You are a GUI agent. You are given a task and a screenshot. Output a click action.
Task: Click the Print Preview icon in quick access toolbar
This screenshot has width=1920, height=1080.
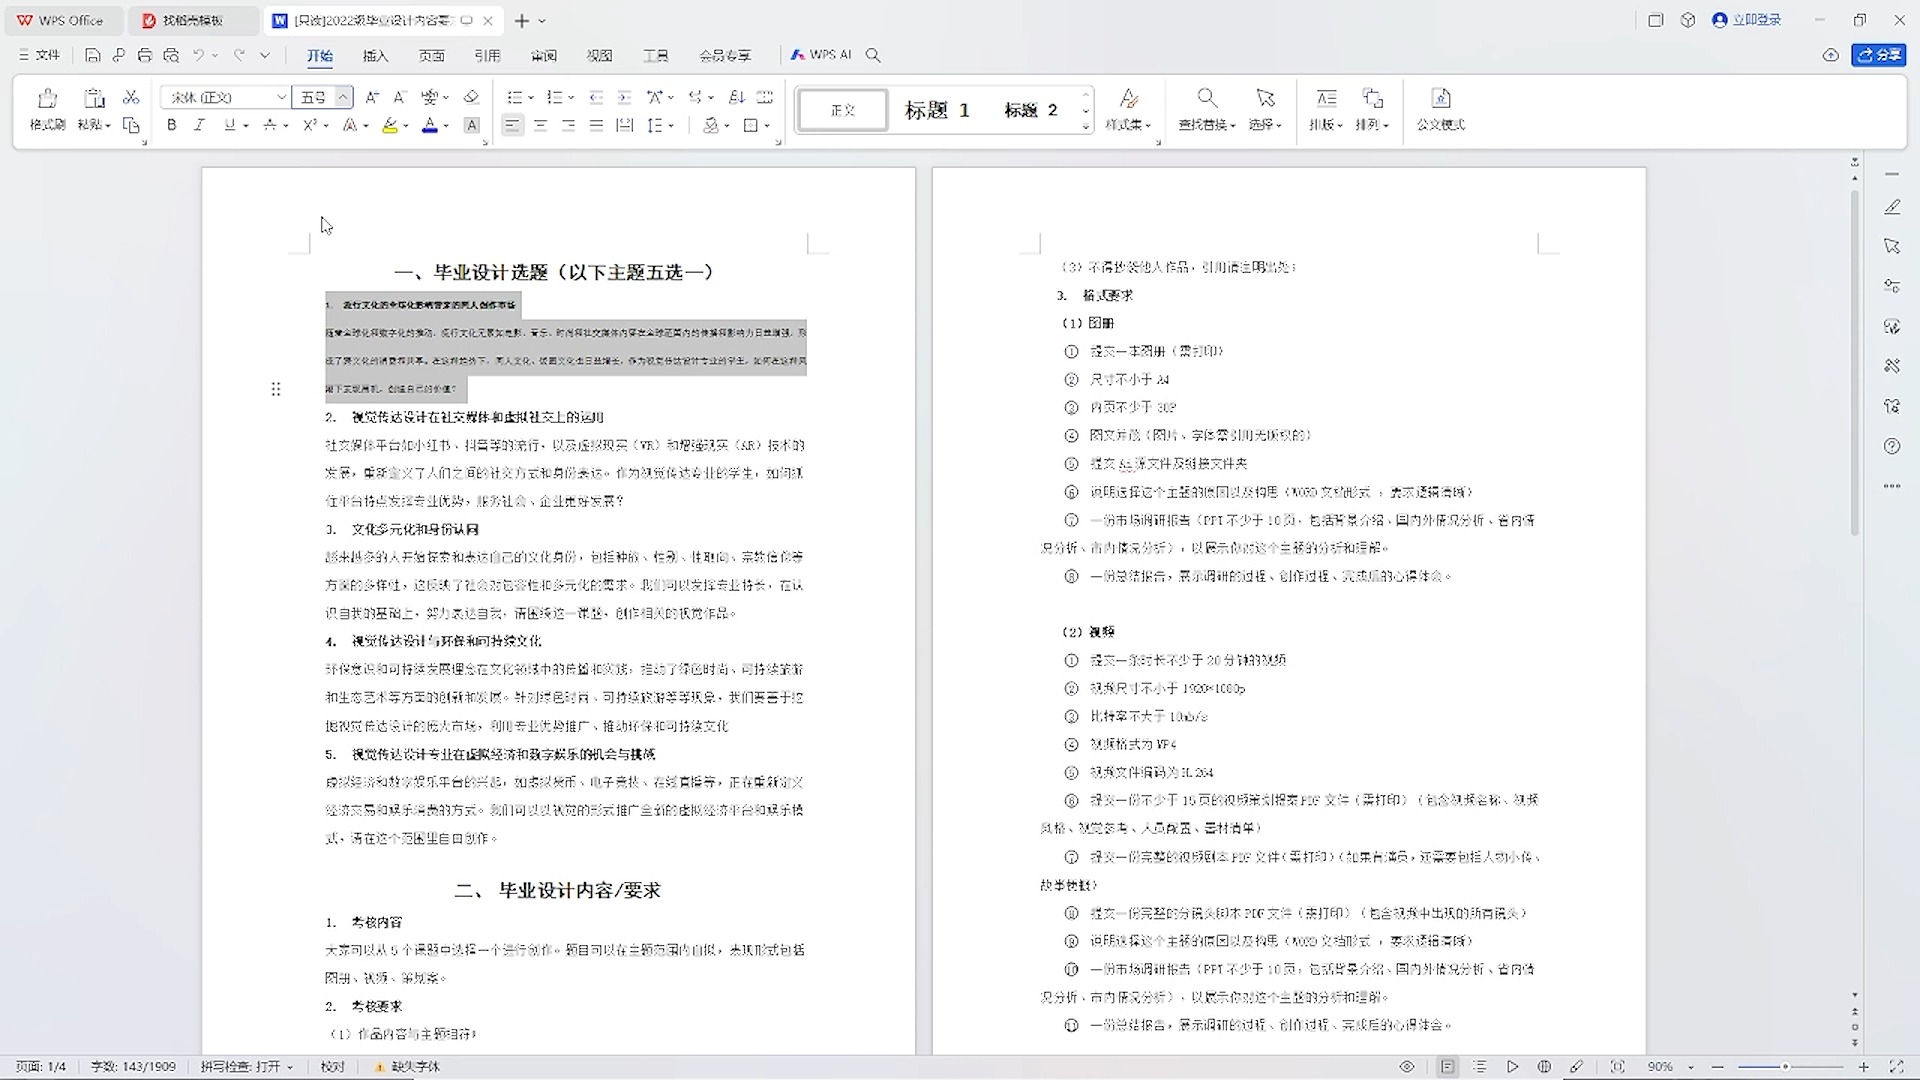click(x=171, y=55)
